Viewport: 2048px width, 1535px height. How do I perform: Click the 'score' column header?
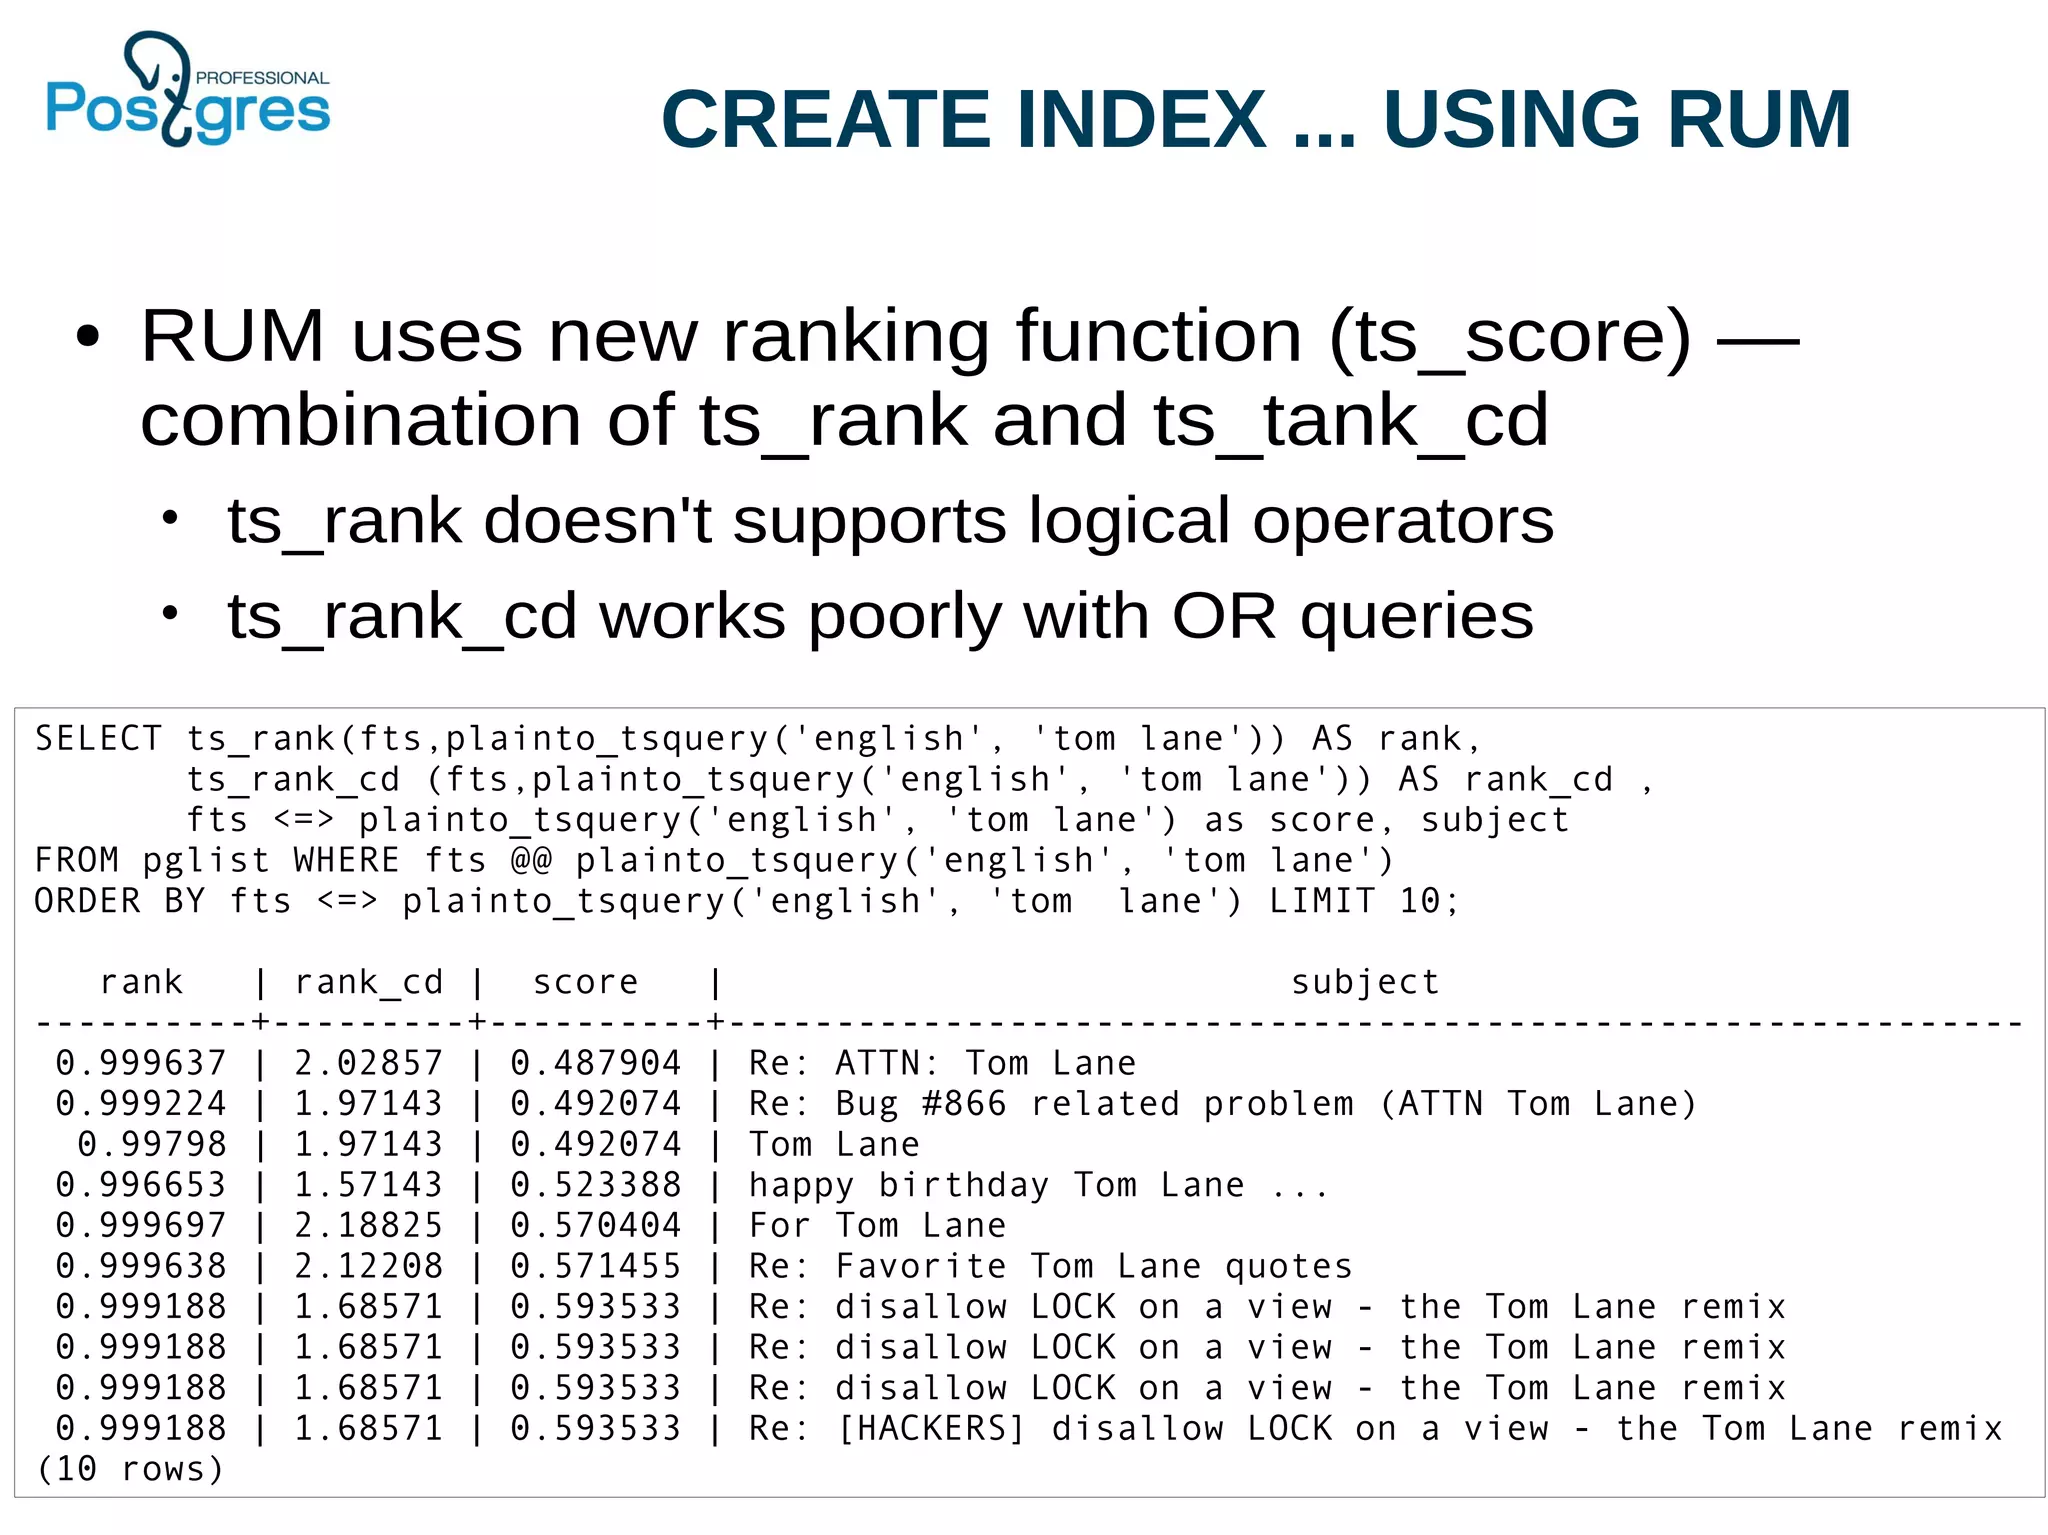(585, 982)
